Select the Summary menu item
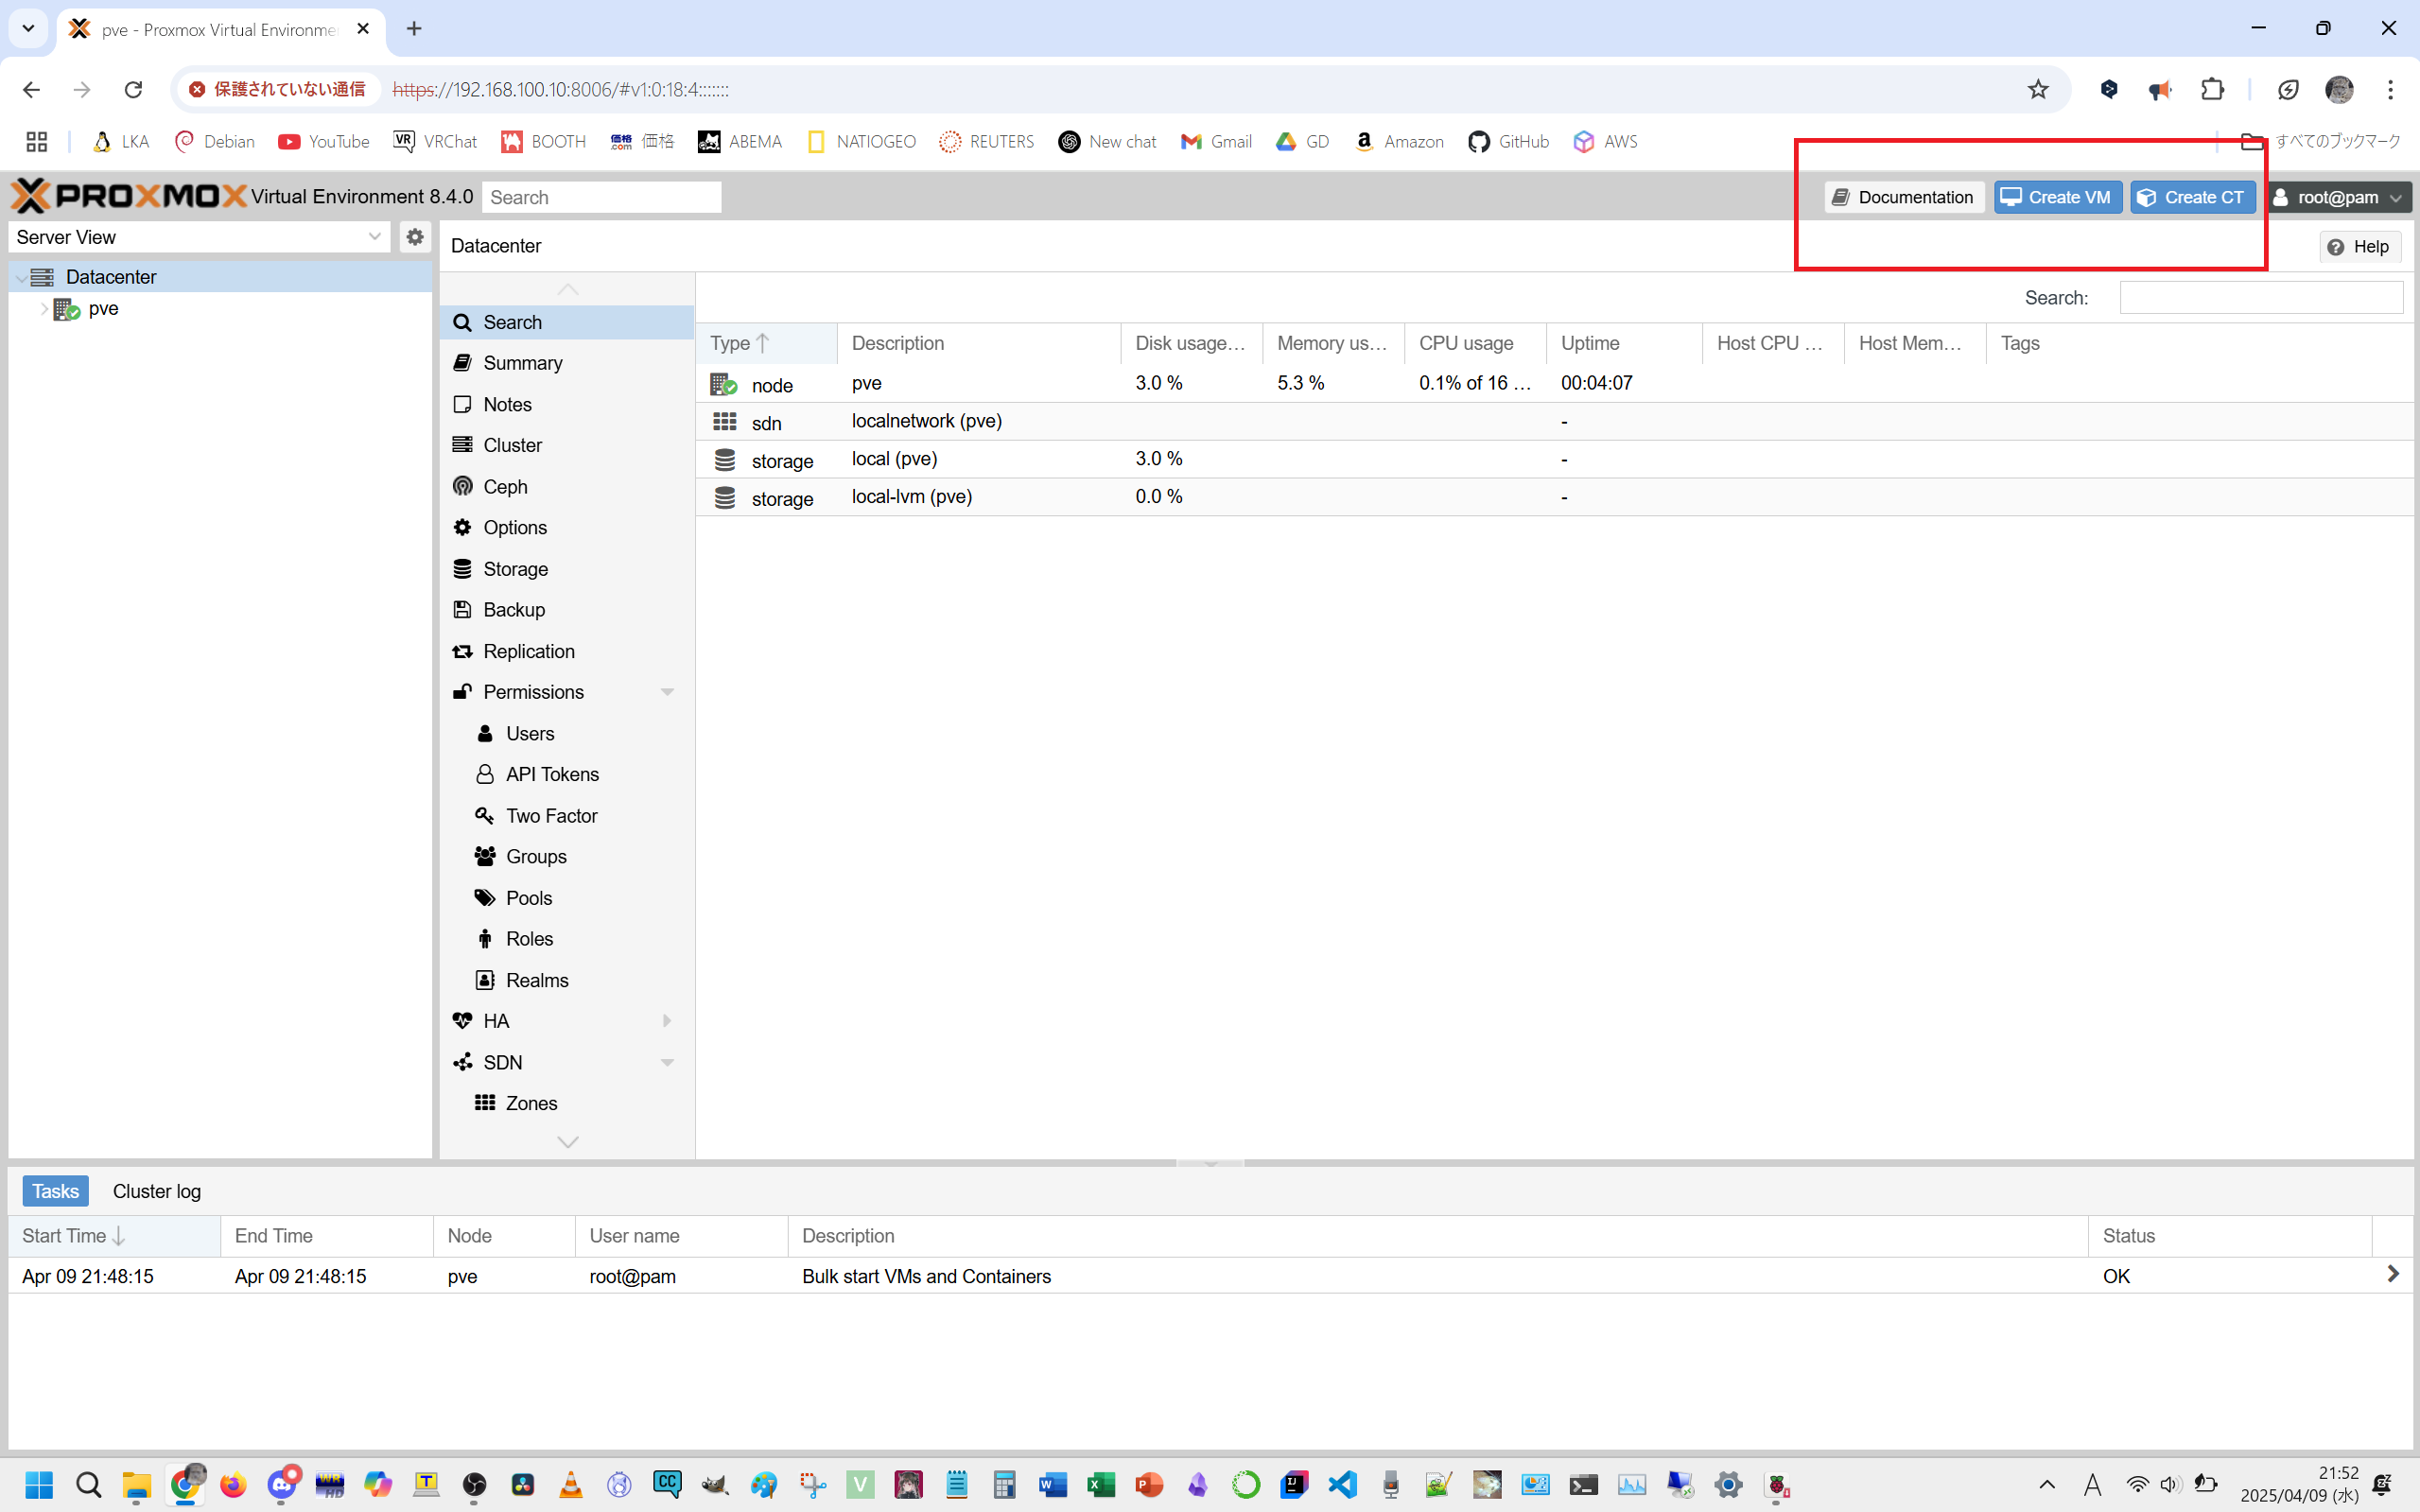The height and width of the screenshot is (1512, 2420). [x=522, y=363]
